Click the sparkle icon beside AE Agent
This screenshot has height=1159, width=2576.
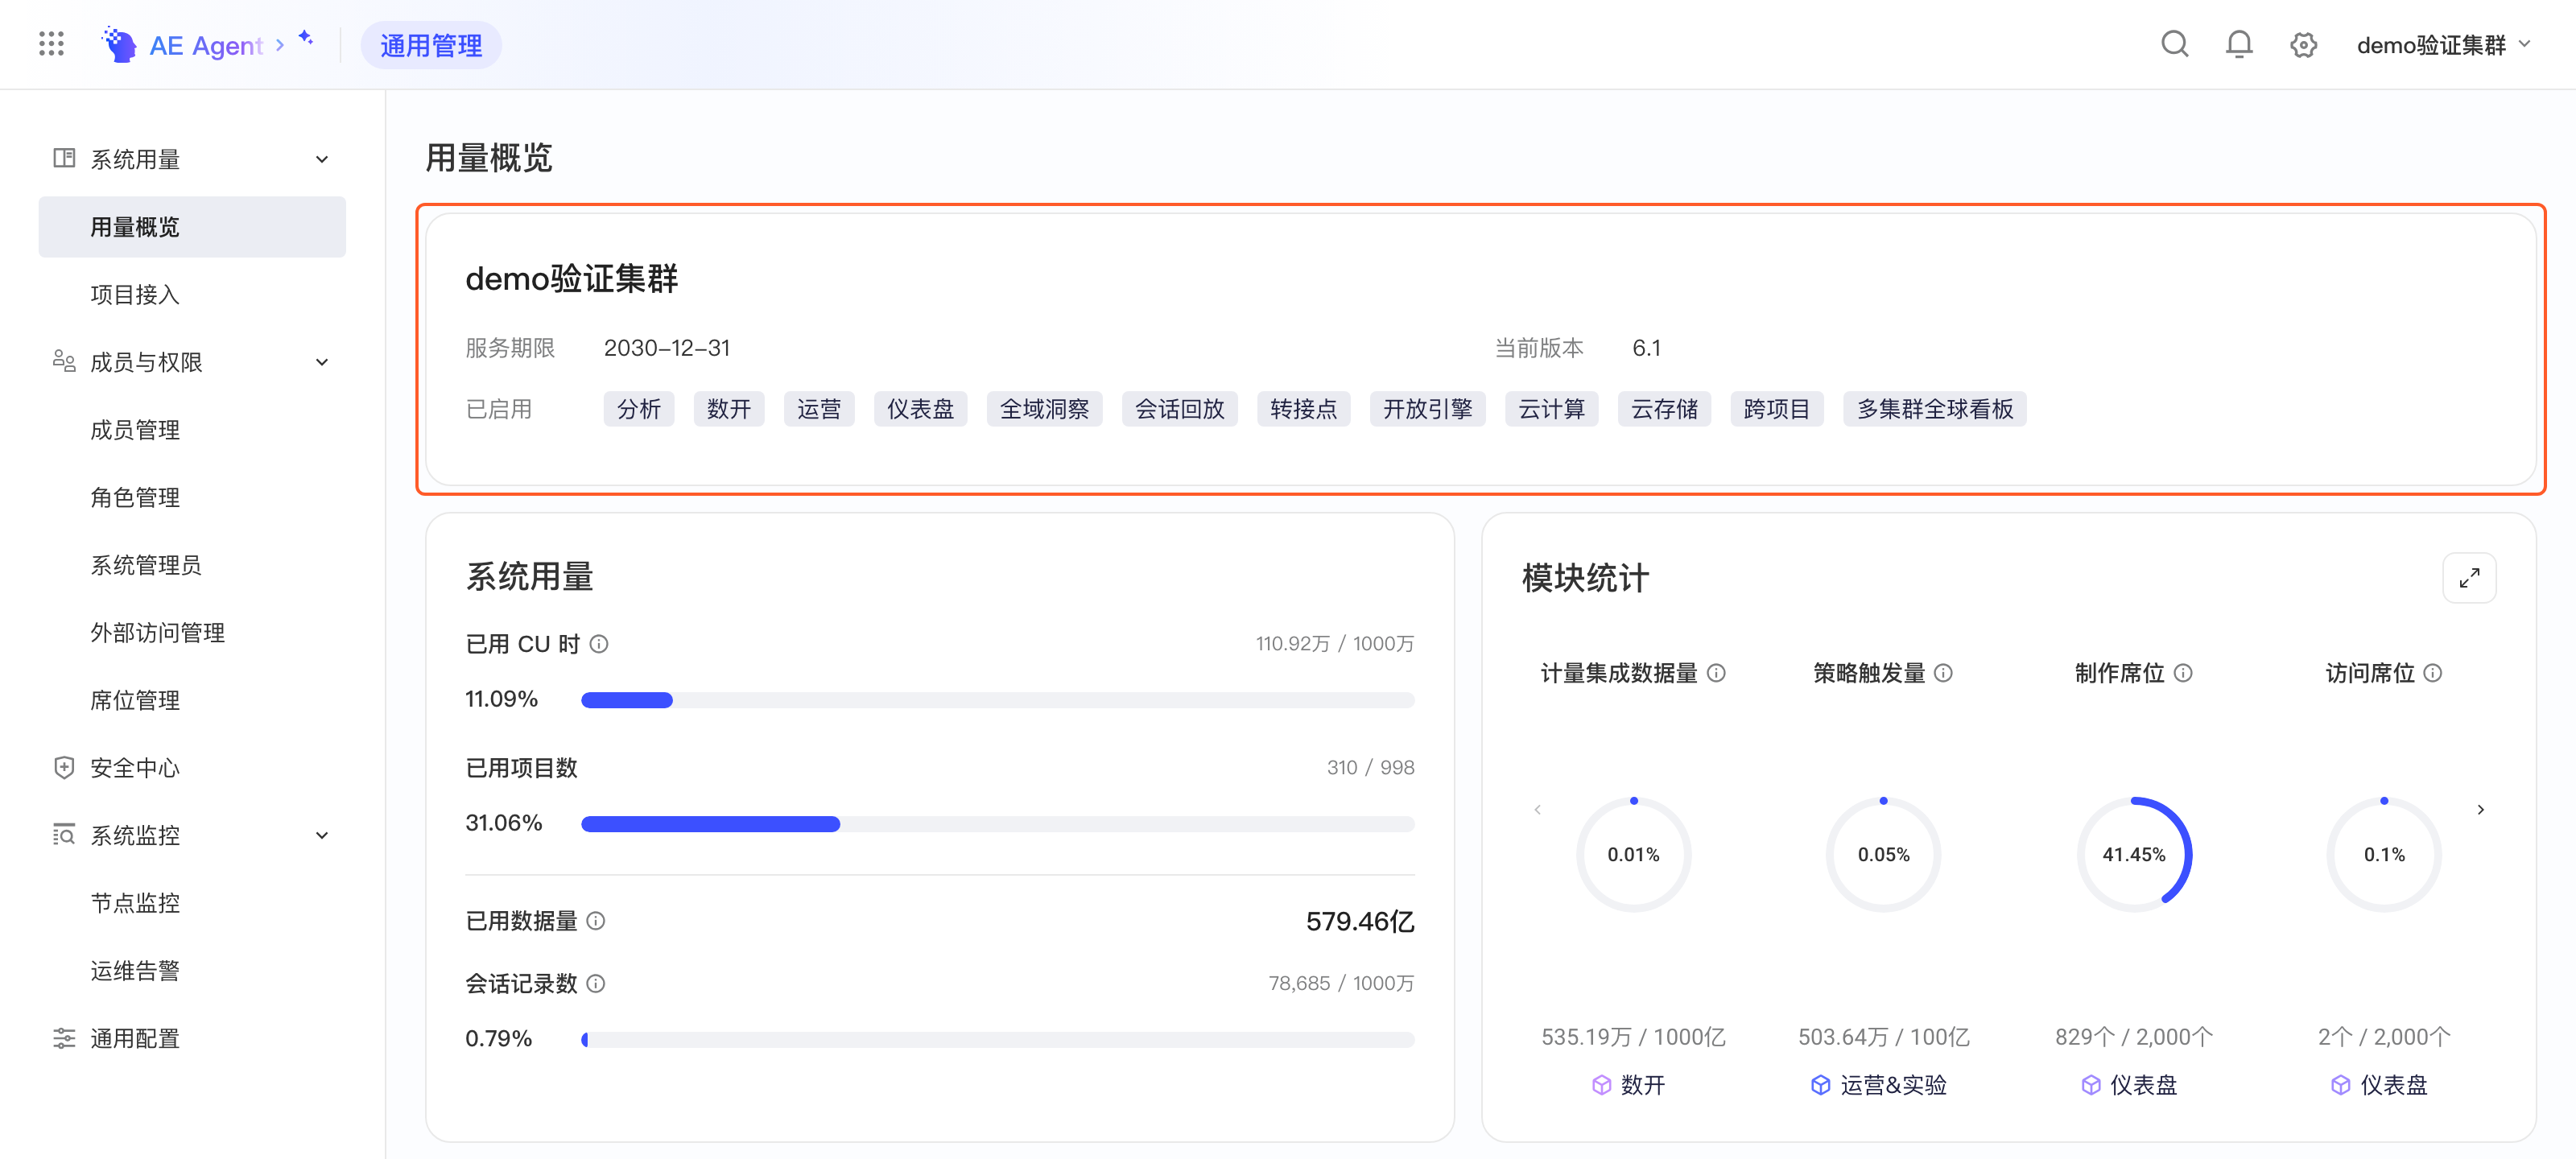click(x=306, y=38)
